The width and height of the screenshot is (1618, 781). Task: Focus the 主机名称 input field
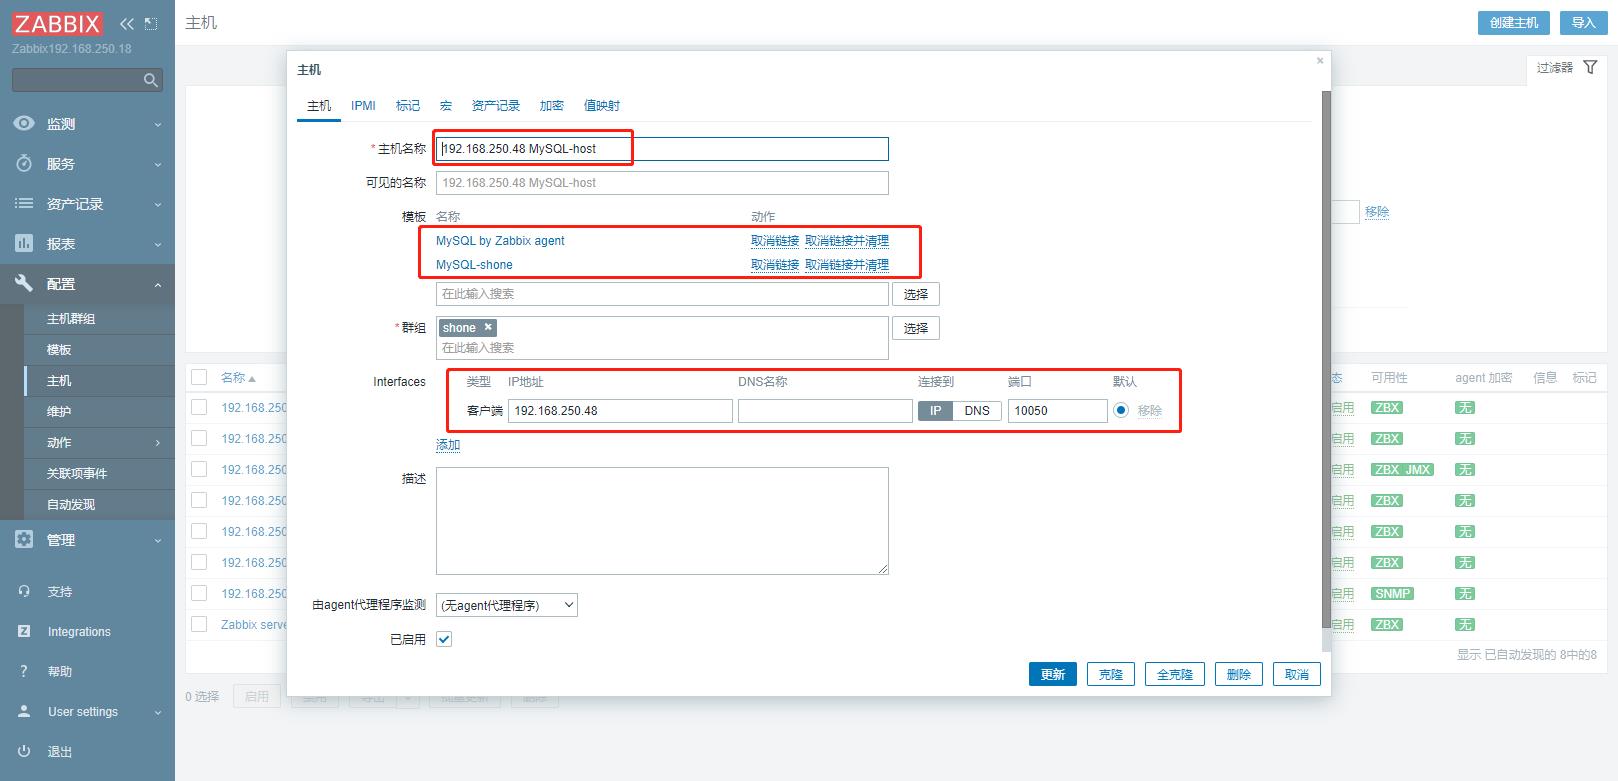pos(662,149)
